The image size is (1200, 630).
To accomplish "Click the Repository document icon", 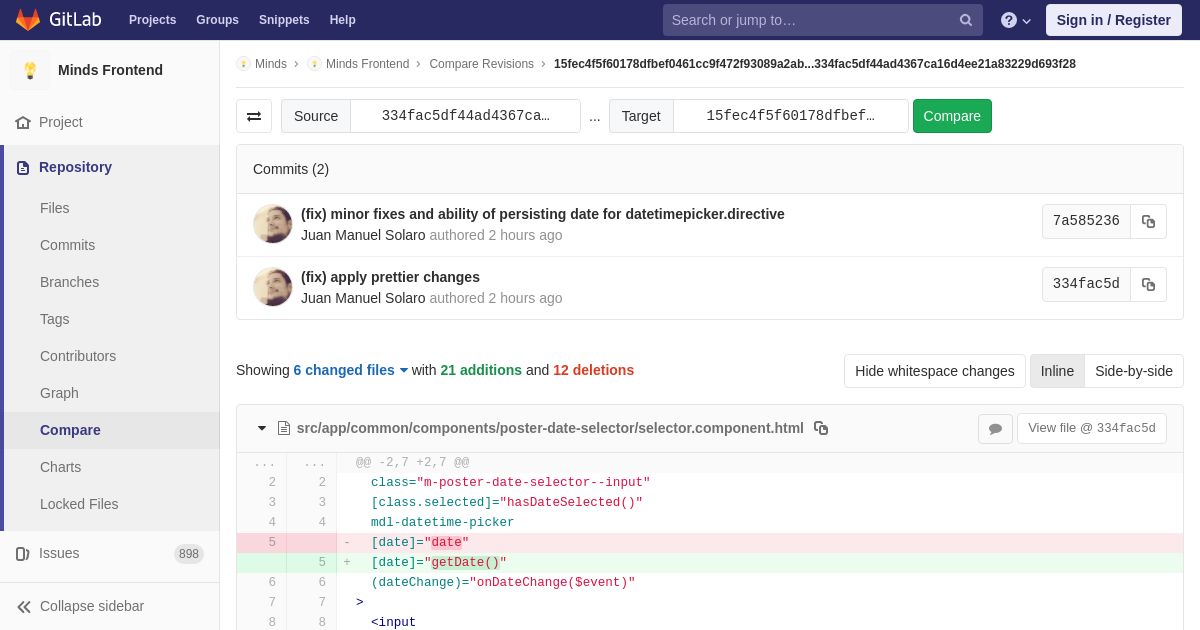I will click(x=23, y=167).
